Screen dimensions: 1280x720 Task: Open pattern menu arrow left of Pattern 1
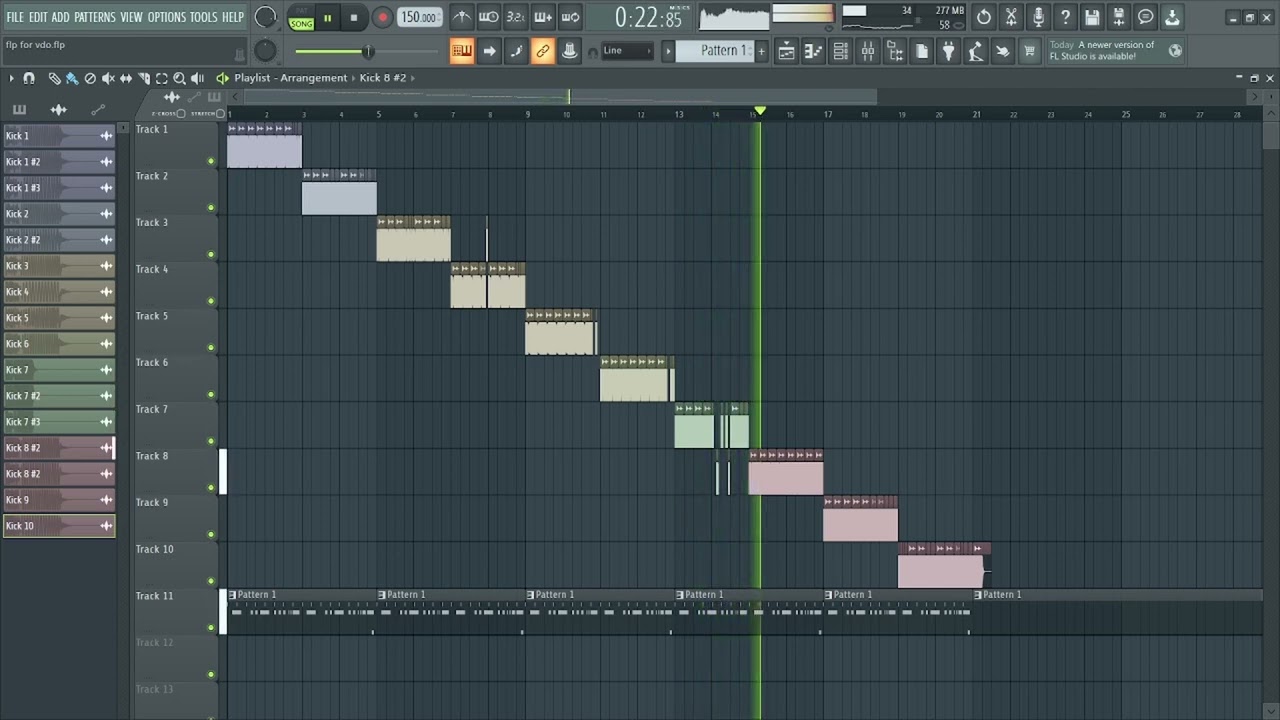pos(668,51)
